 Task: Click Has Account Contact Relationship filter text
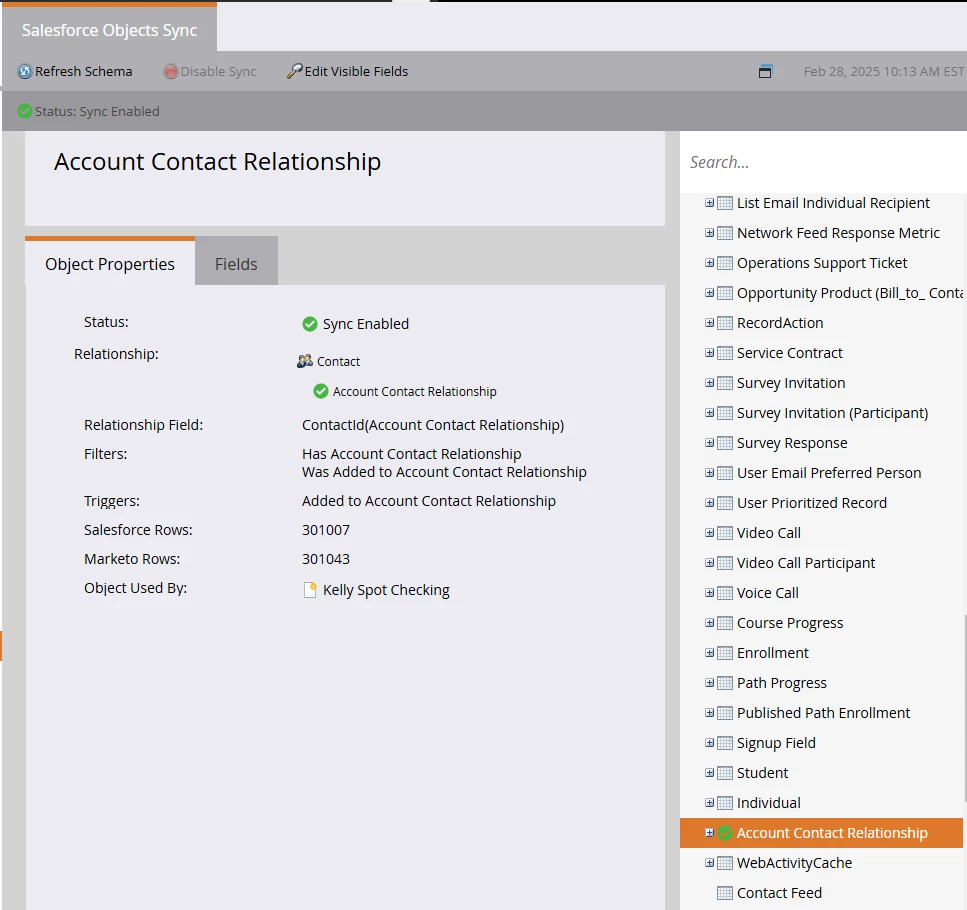click(x=411, y=454)
